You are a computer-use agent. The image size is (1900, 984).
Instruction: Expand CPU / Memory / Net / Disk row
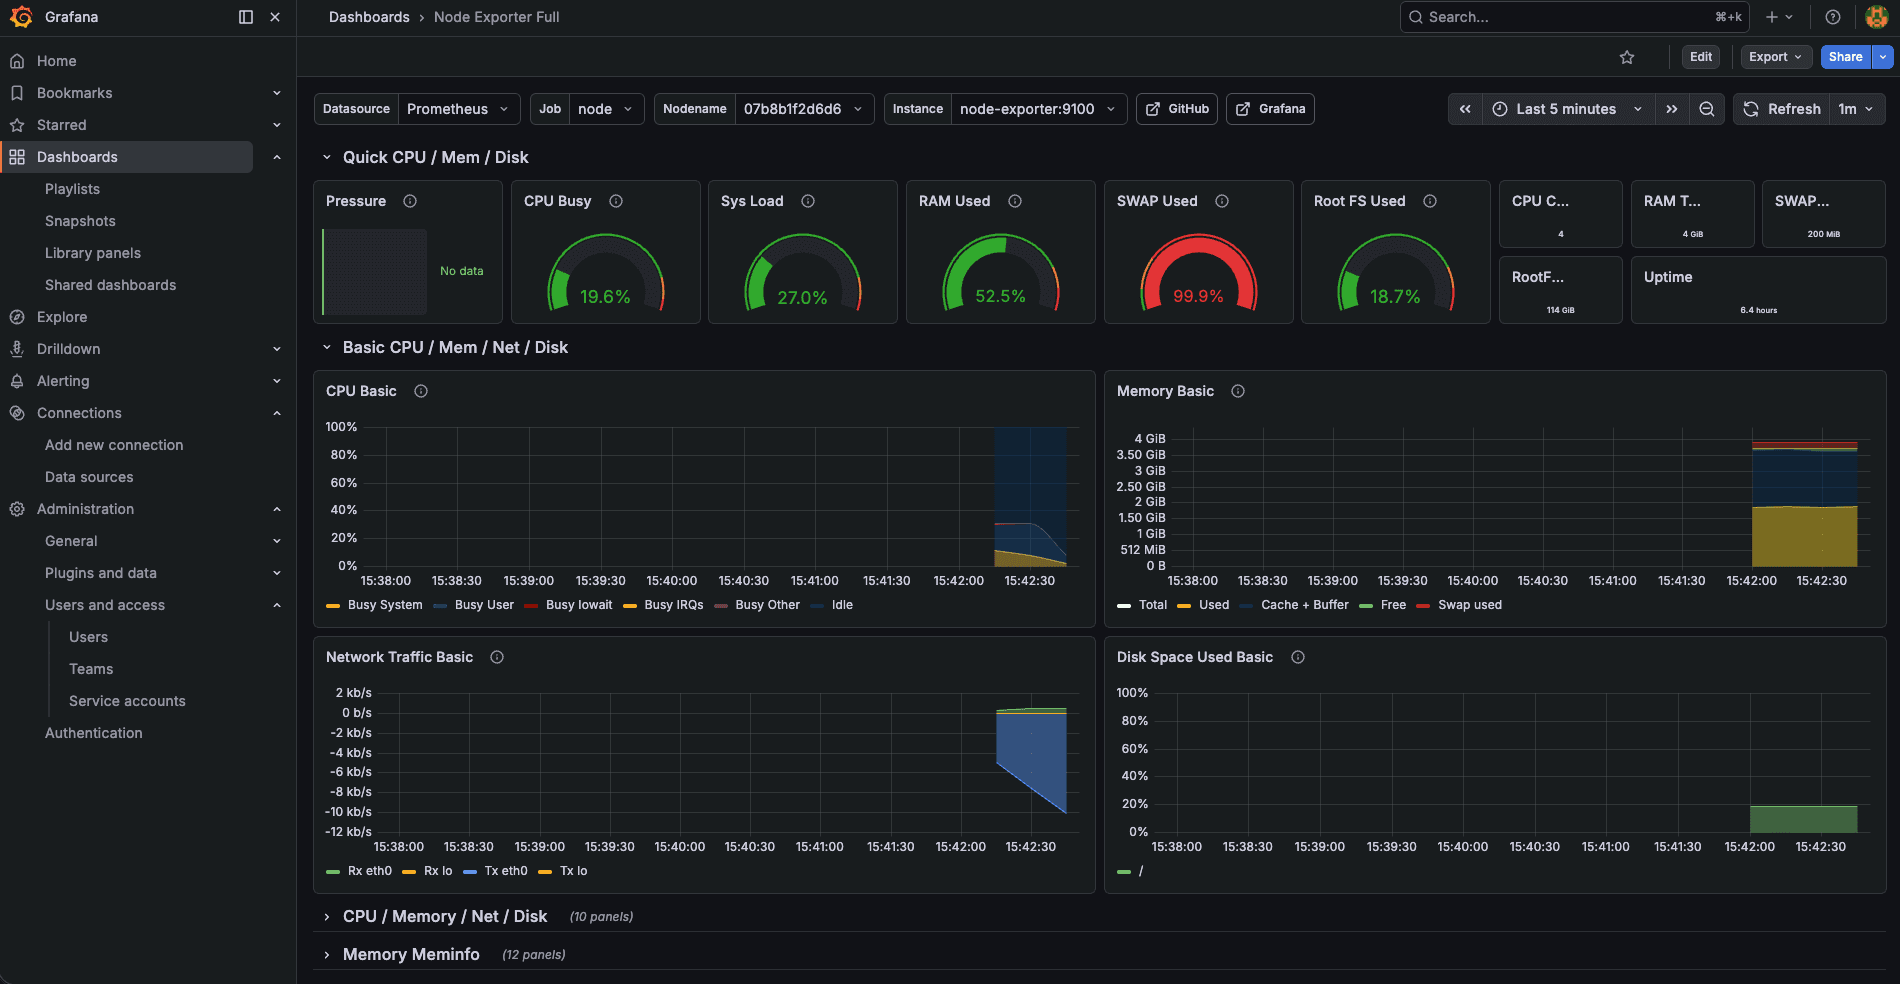coord(326,917)
